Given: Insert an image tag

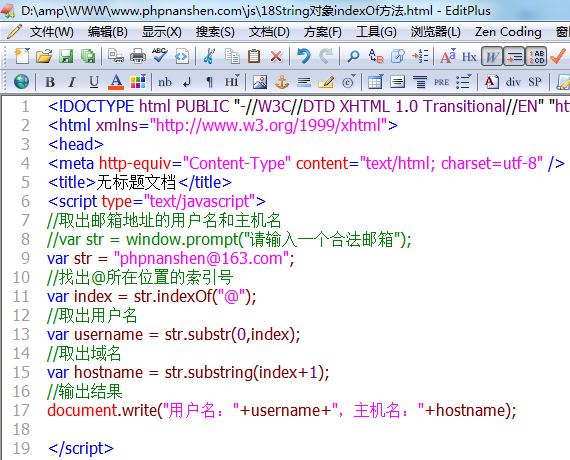Looking at the screenshot, I should point(260,82).
